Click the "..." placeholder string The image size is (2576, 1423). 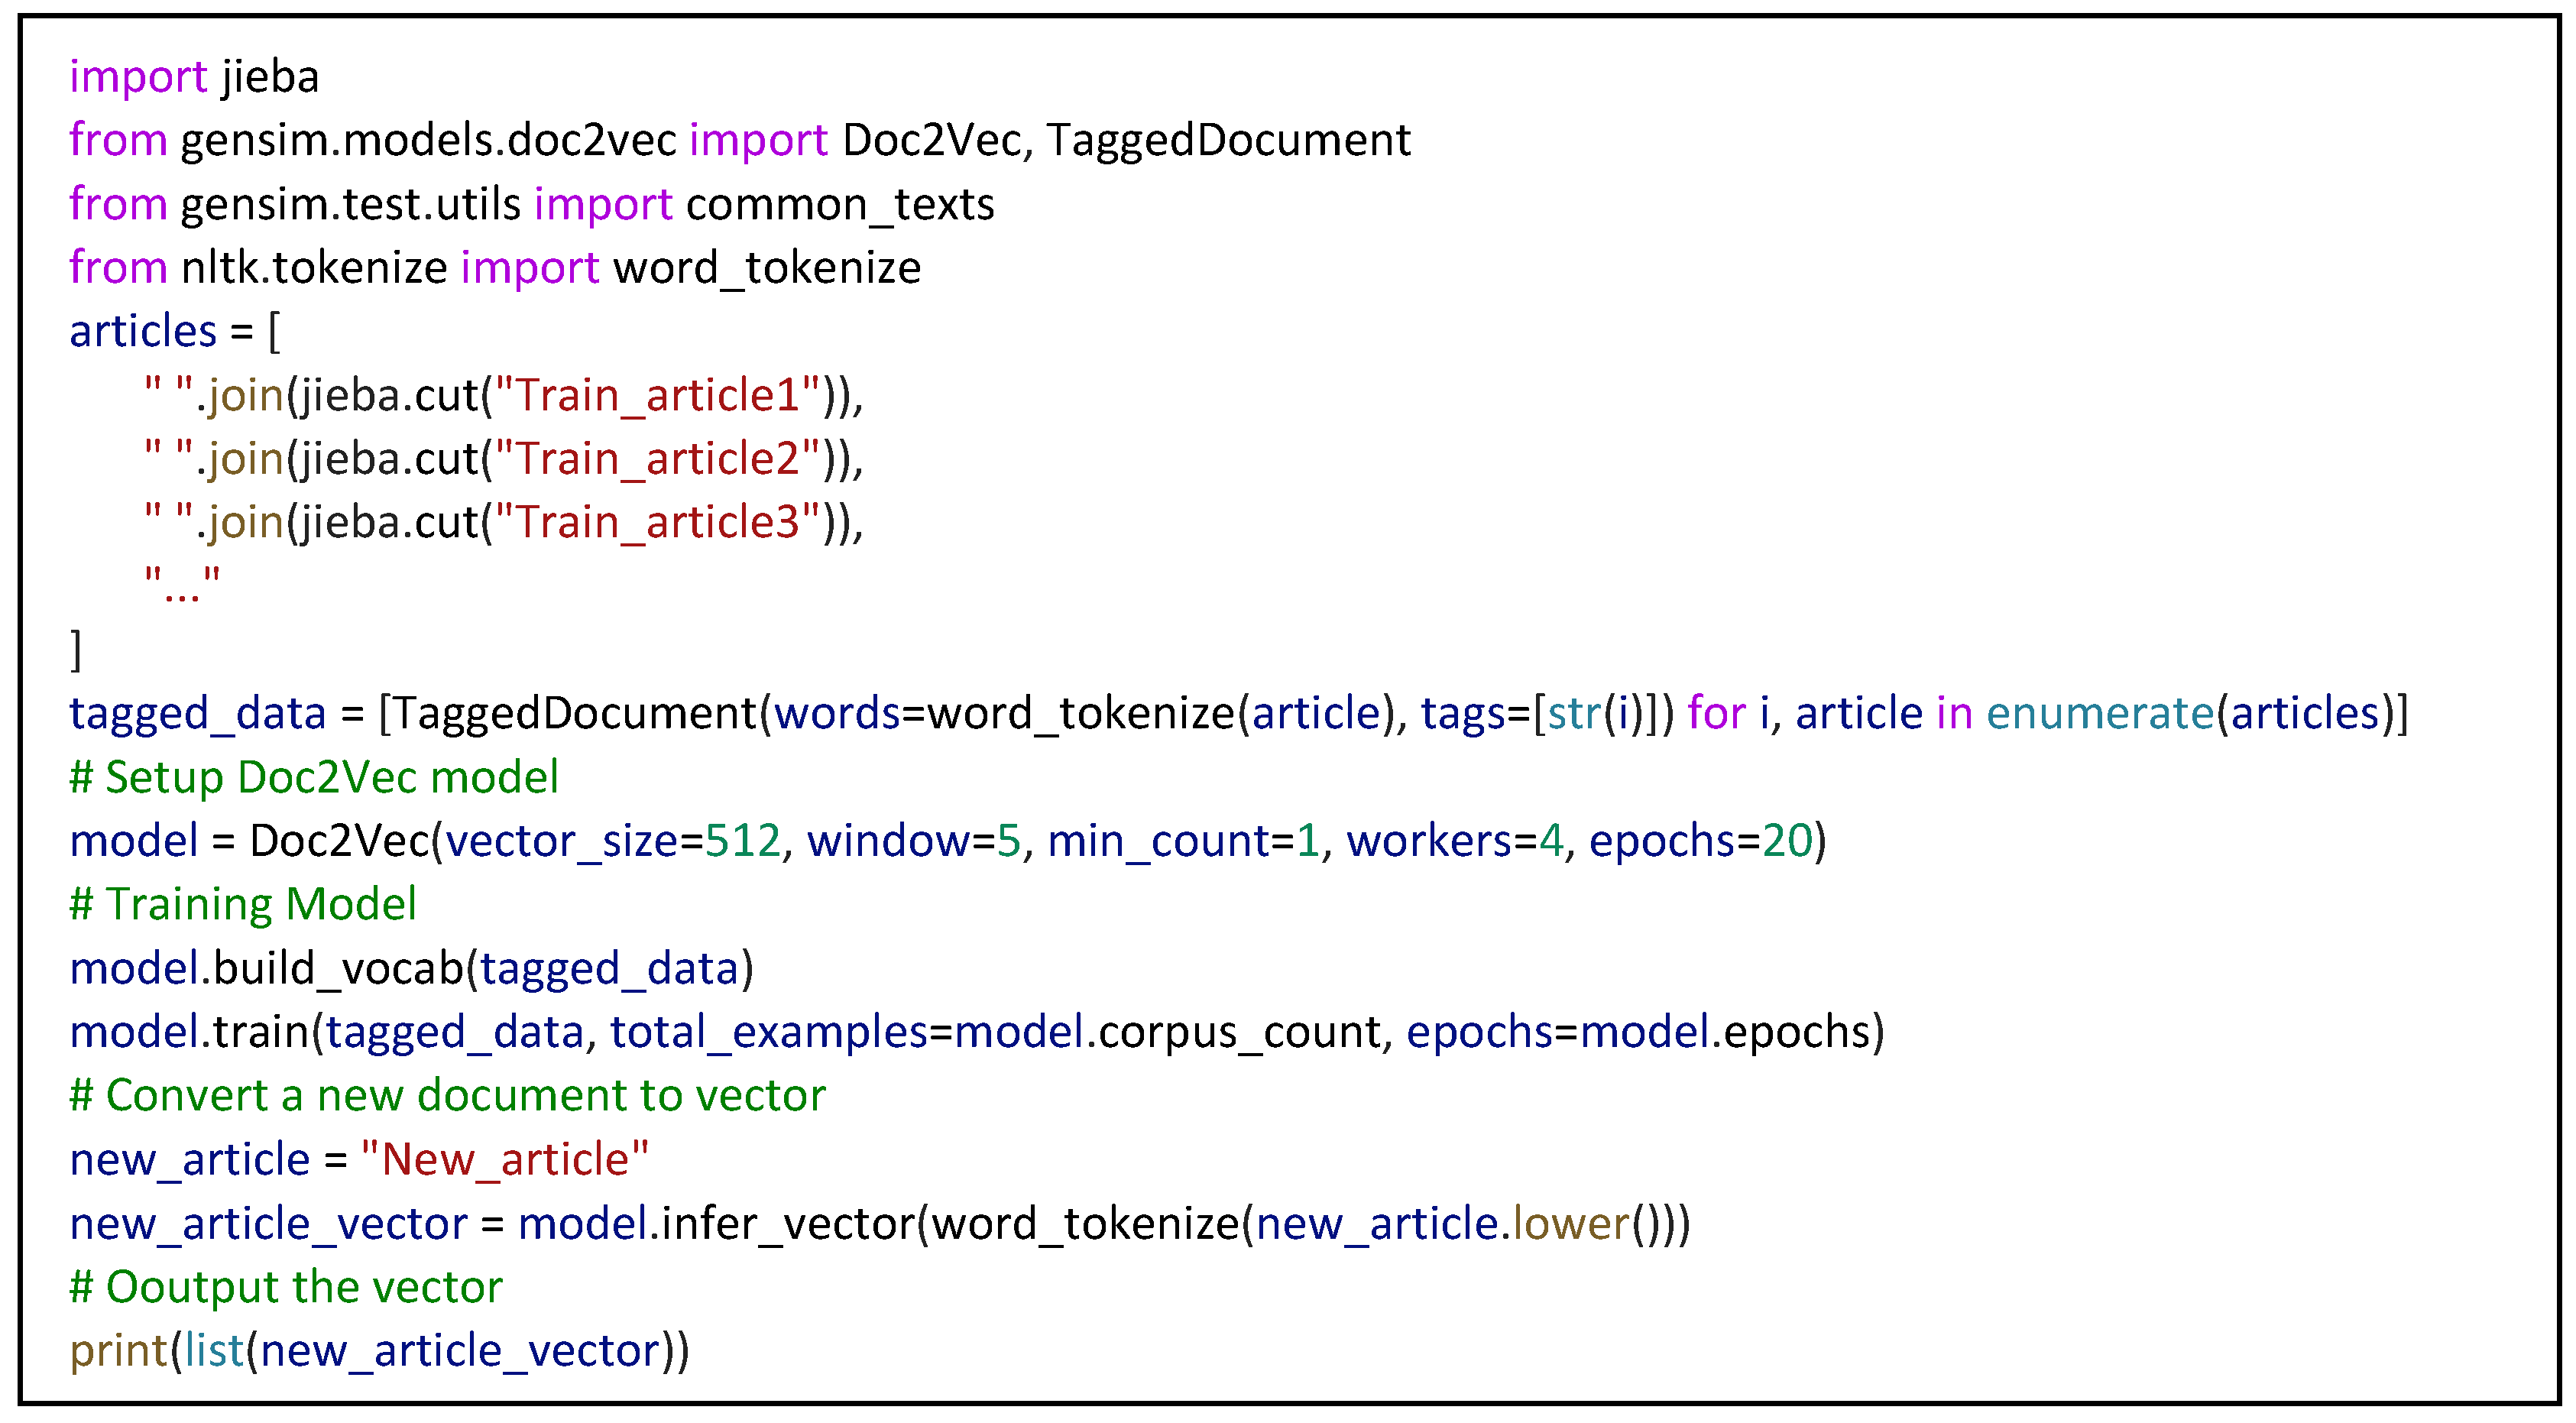[x=182, y=583]
